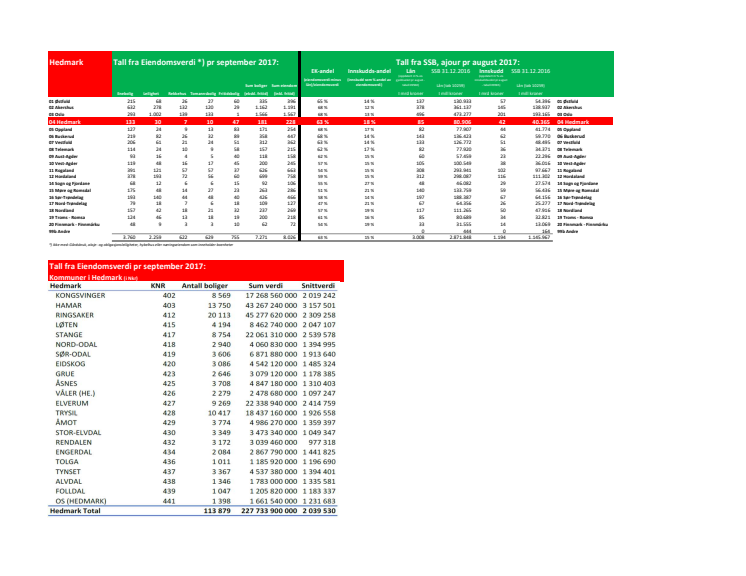Click the 'Sum verdi' column header
The width and height of the screenshot is (746, 576).
coord(265,286)
